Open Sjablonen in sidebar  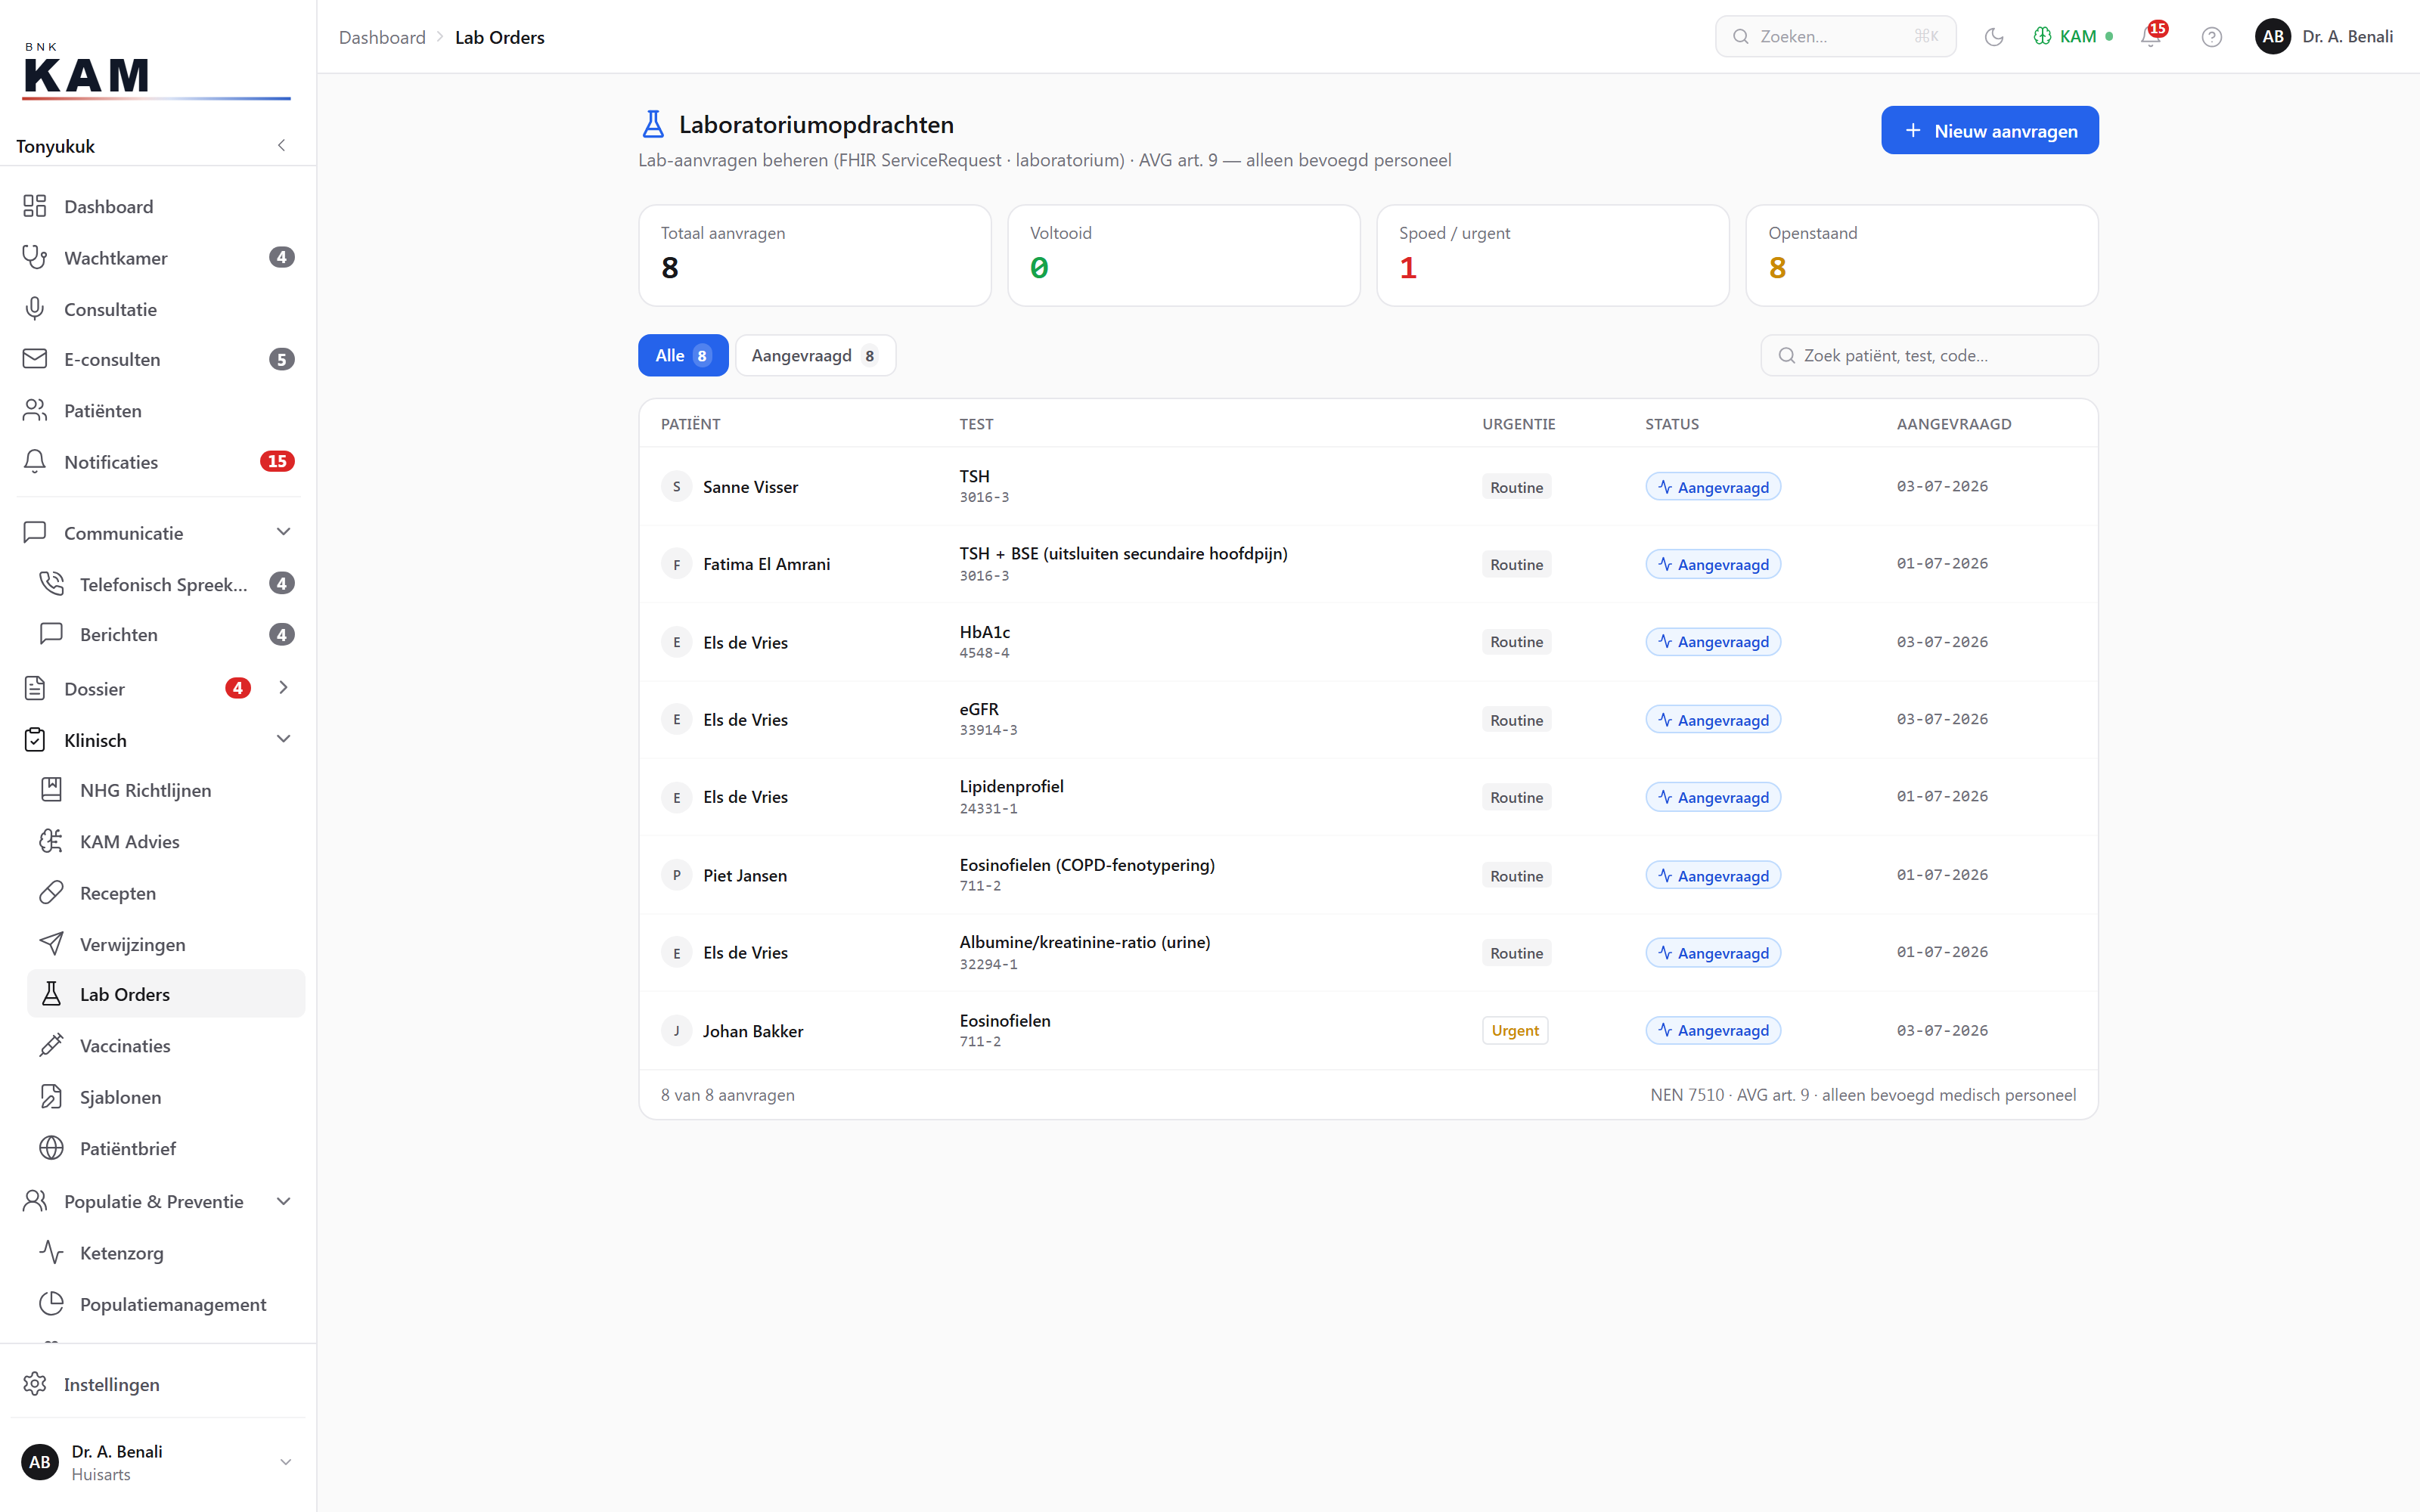coord(166,1097)
